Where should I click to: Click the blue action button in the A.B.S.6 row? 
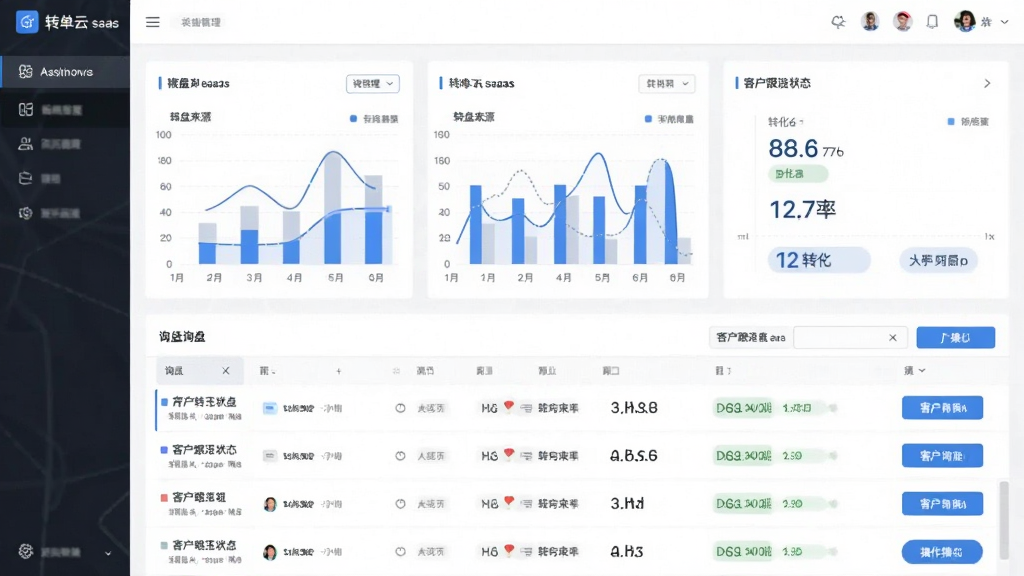coord(942,456)
